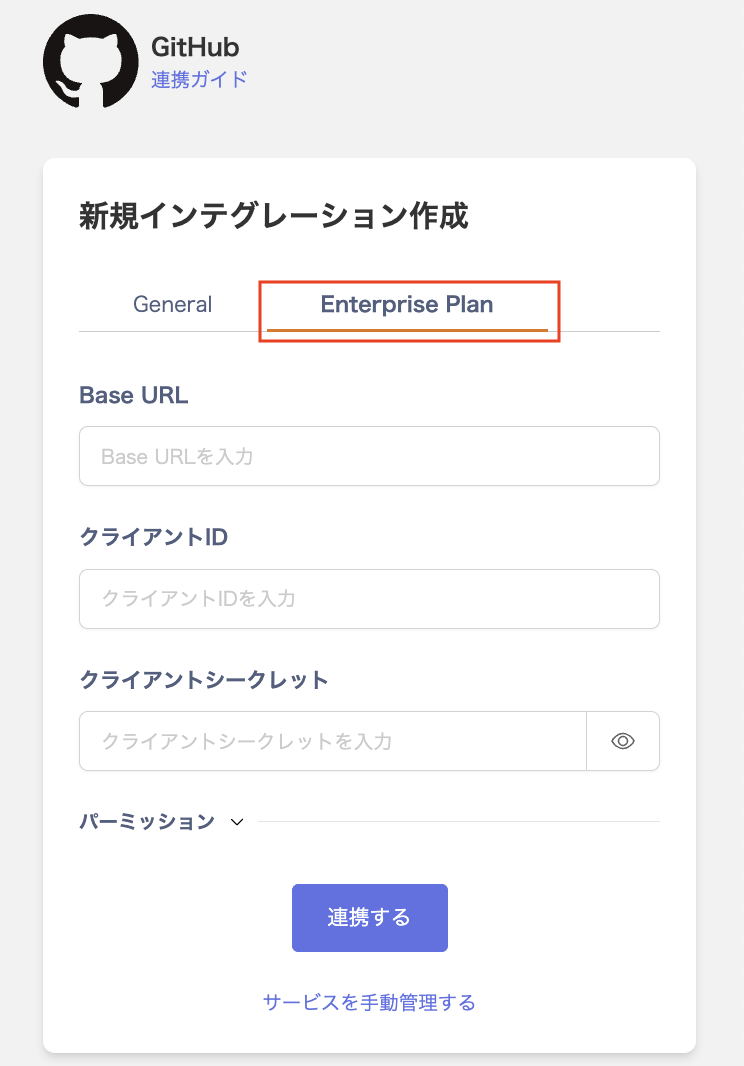
Task: Open the サービスを手動管理する link
Action: pos(369,1002)
